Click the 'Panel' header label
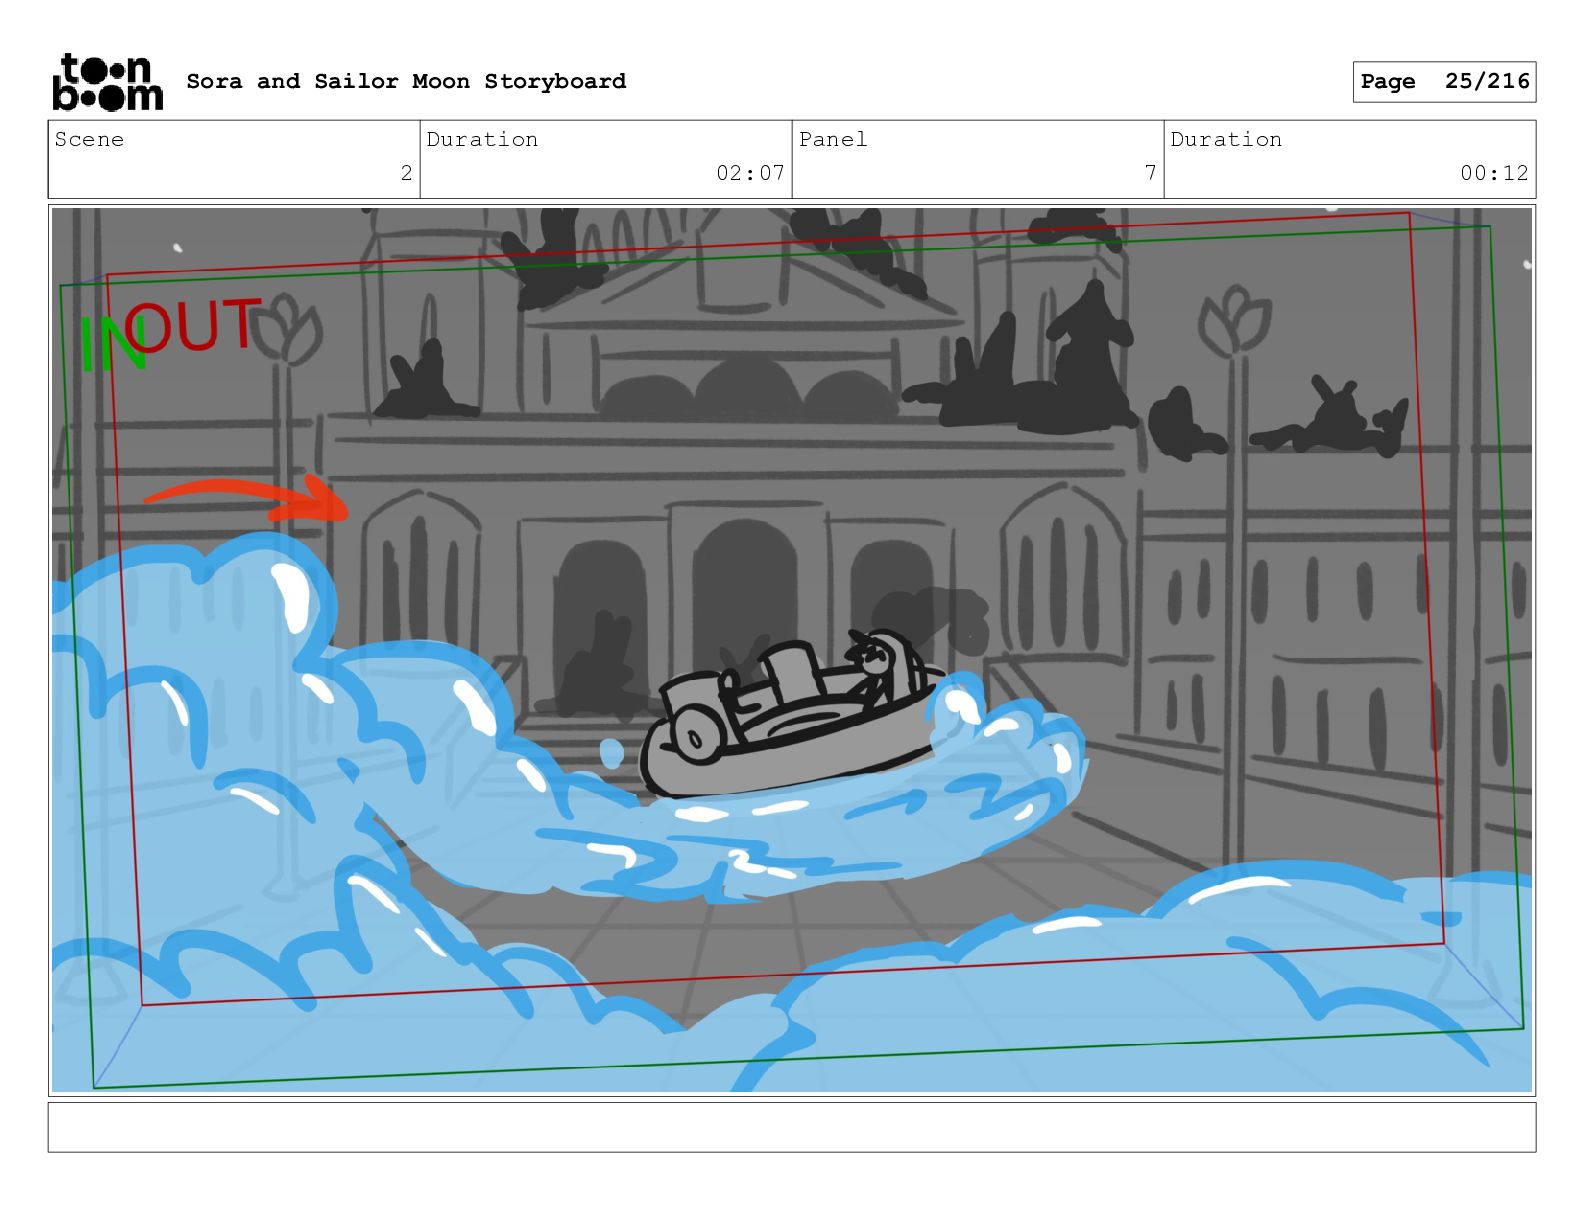The width and height of the screenshot is (1584, 1224). (833, 140)
